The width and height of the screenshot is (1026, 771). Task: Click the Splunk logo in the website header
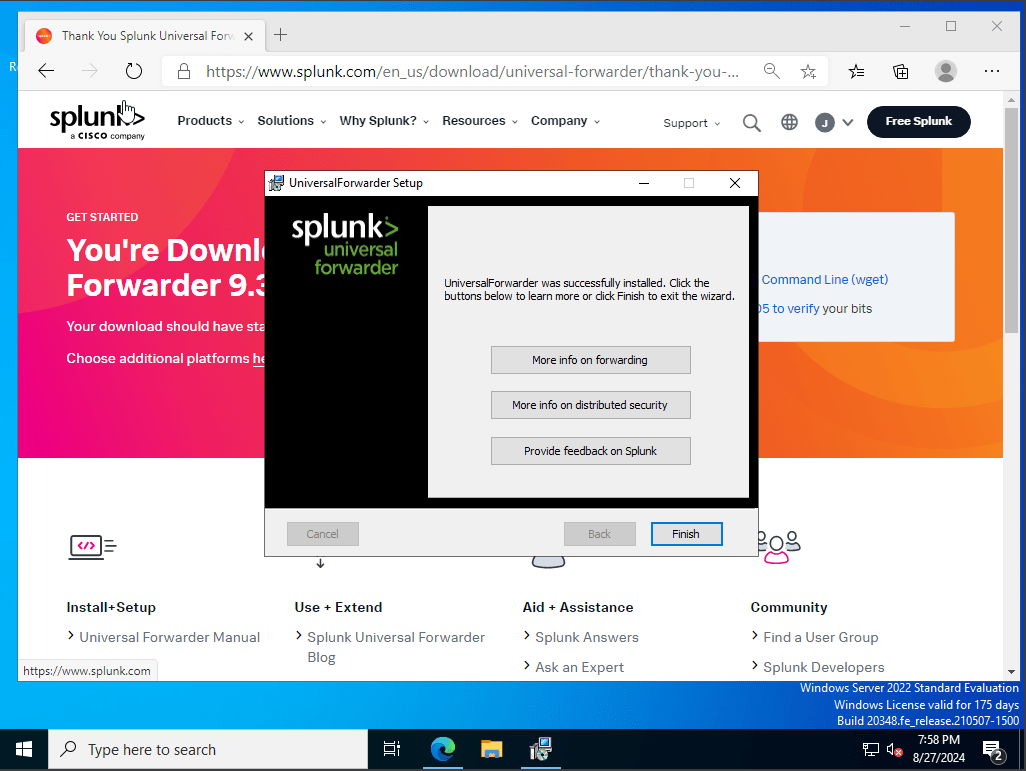tap(97, 120)
